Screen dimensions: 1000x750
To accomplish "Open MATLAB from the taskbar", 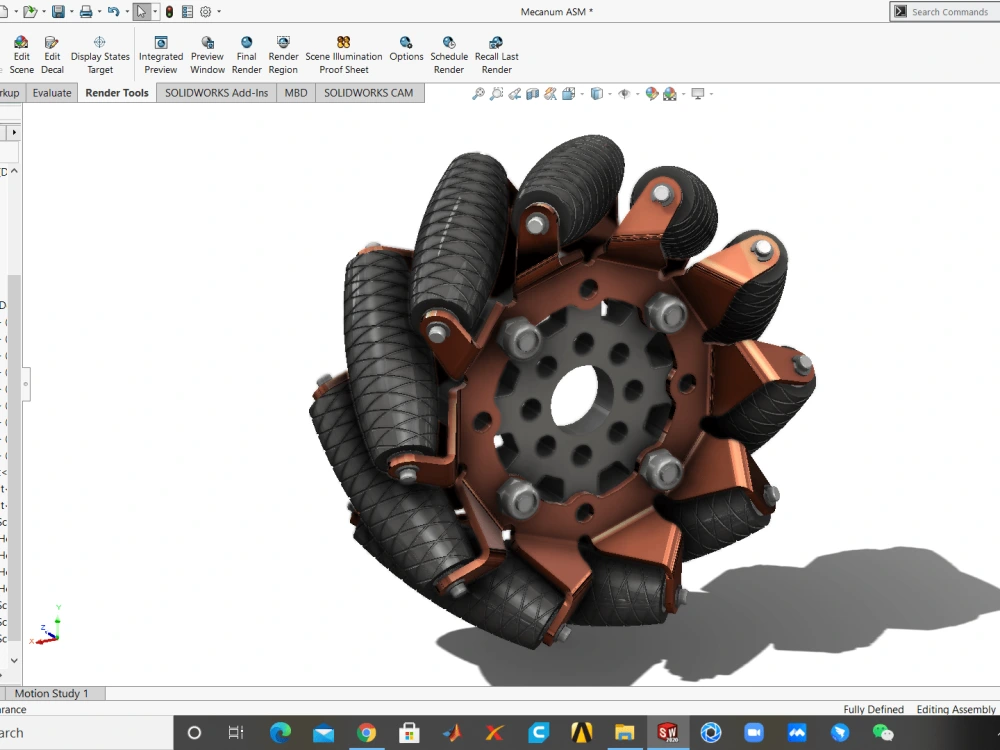I will 452,733.
